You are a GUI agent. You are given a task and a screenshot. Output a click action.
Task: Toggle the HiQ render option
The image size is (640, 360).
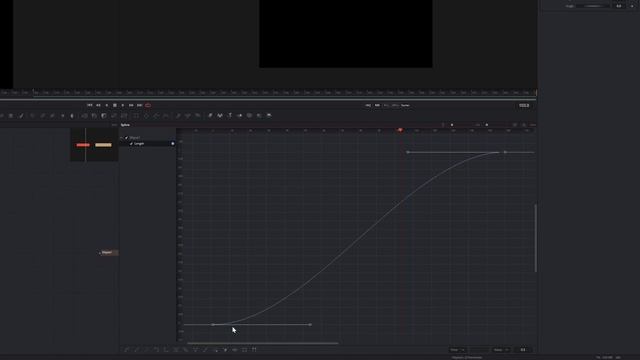(x=368, y=105)
